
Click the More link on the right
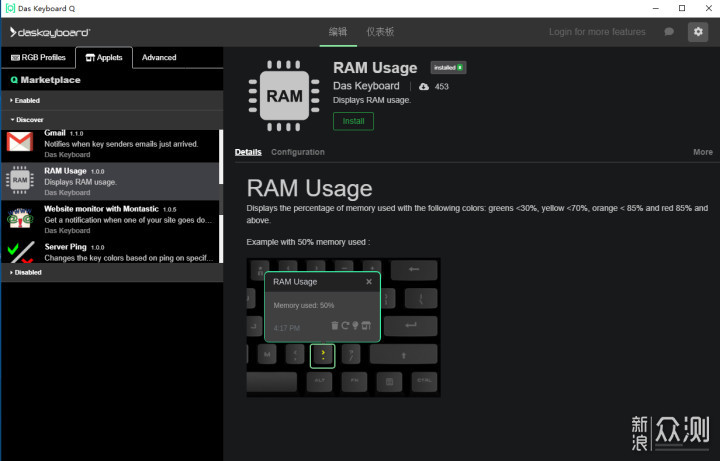703,152
